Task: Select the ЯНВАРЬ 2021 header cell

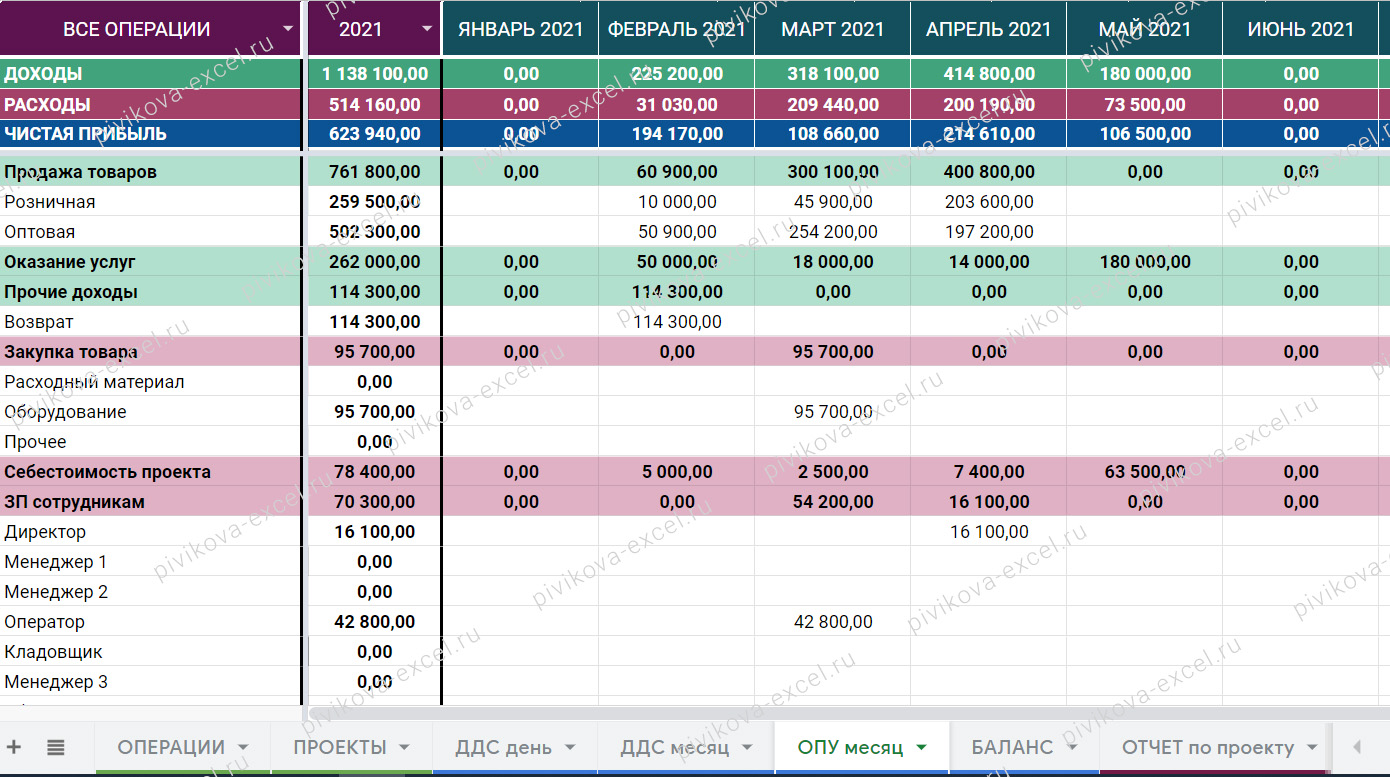Action: click(x=520, y=29)
